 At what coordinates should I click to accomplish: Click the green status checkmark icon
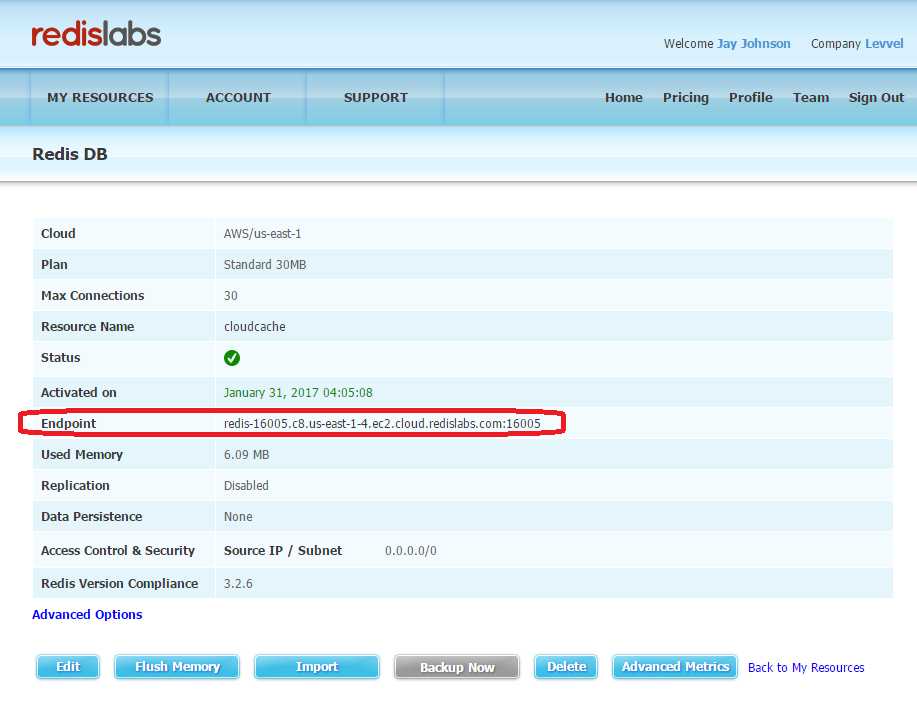[232, 358]
